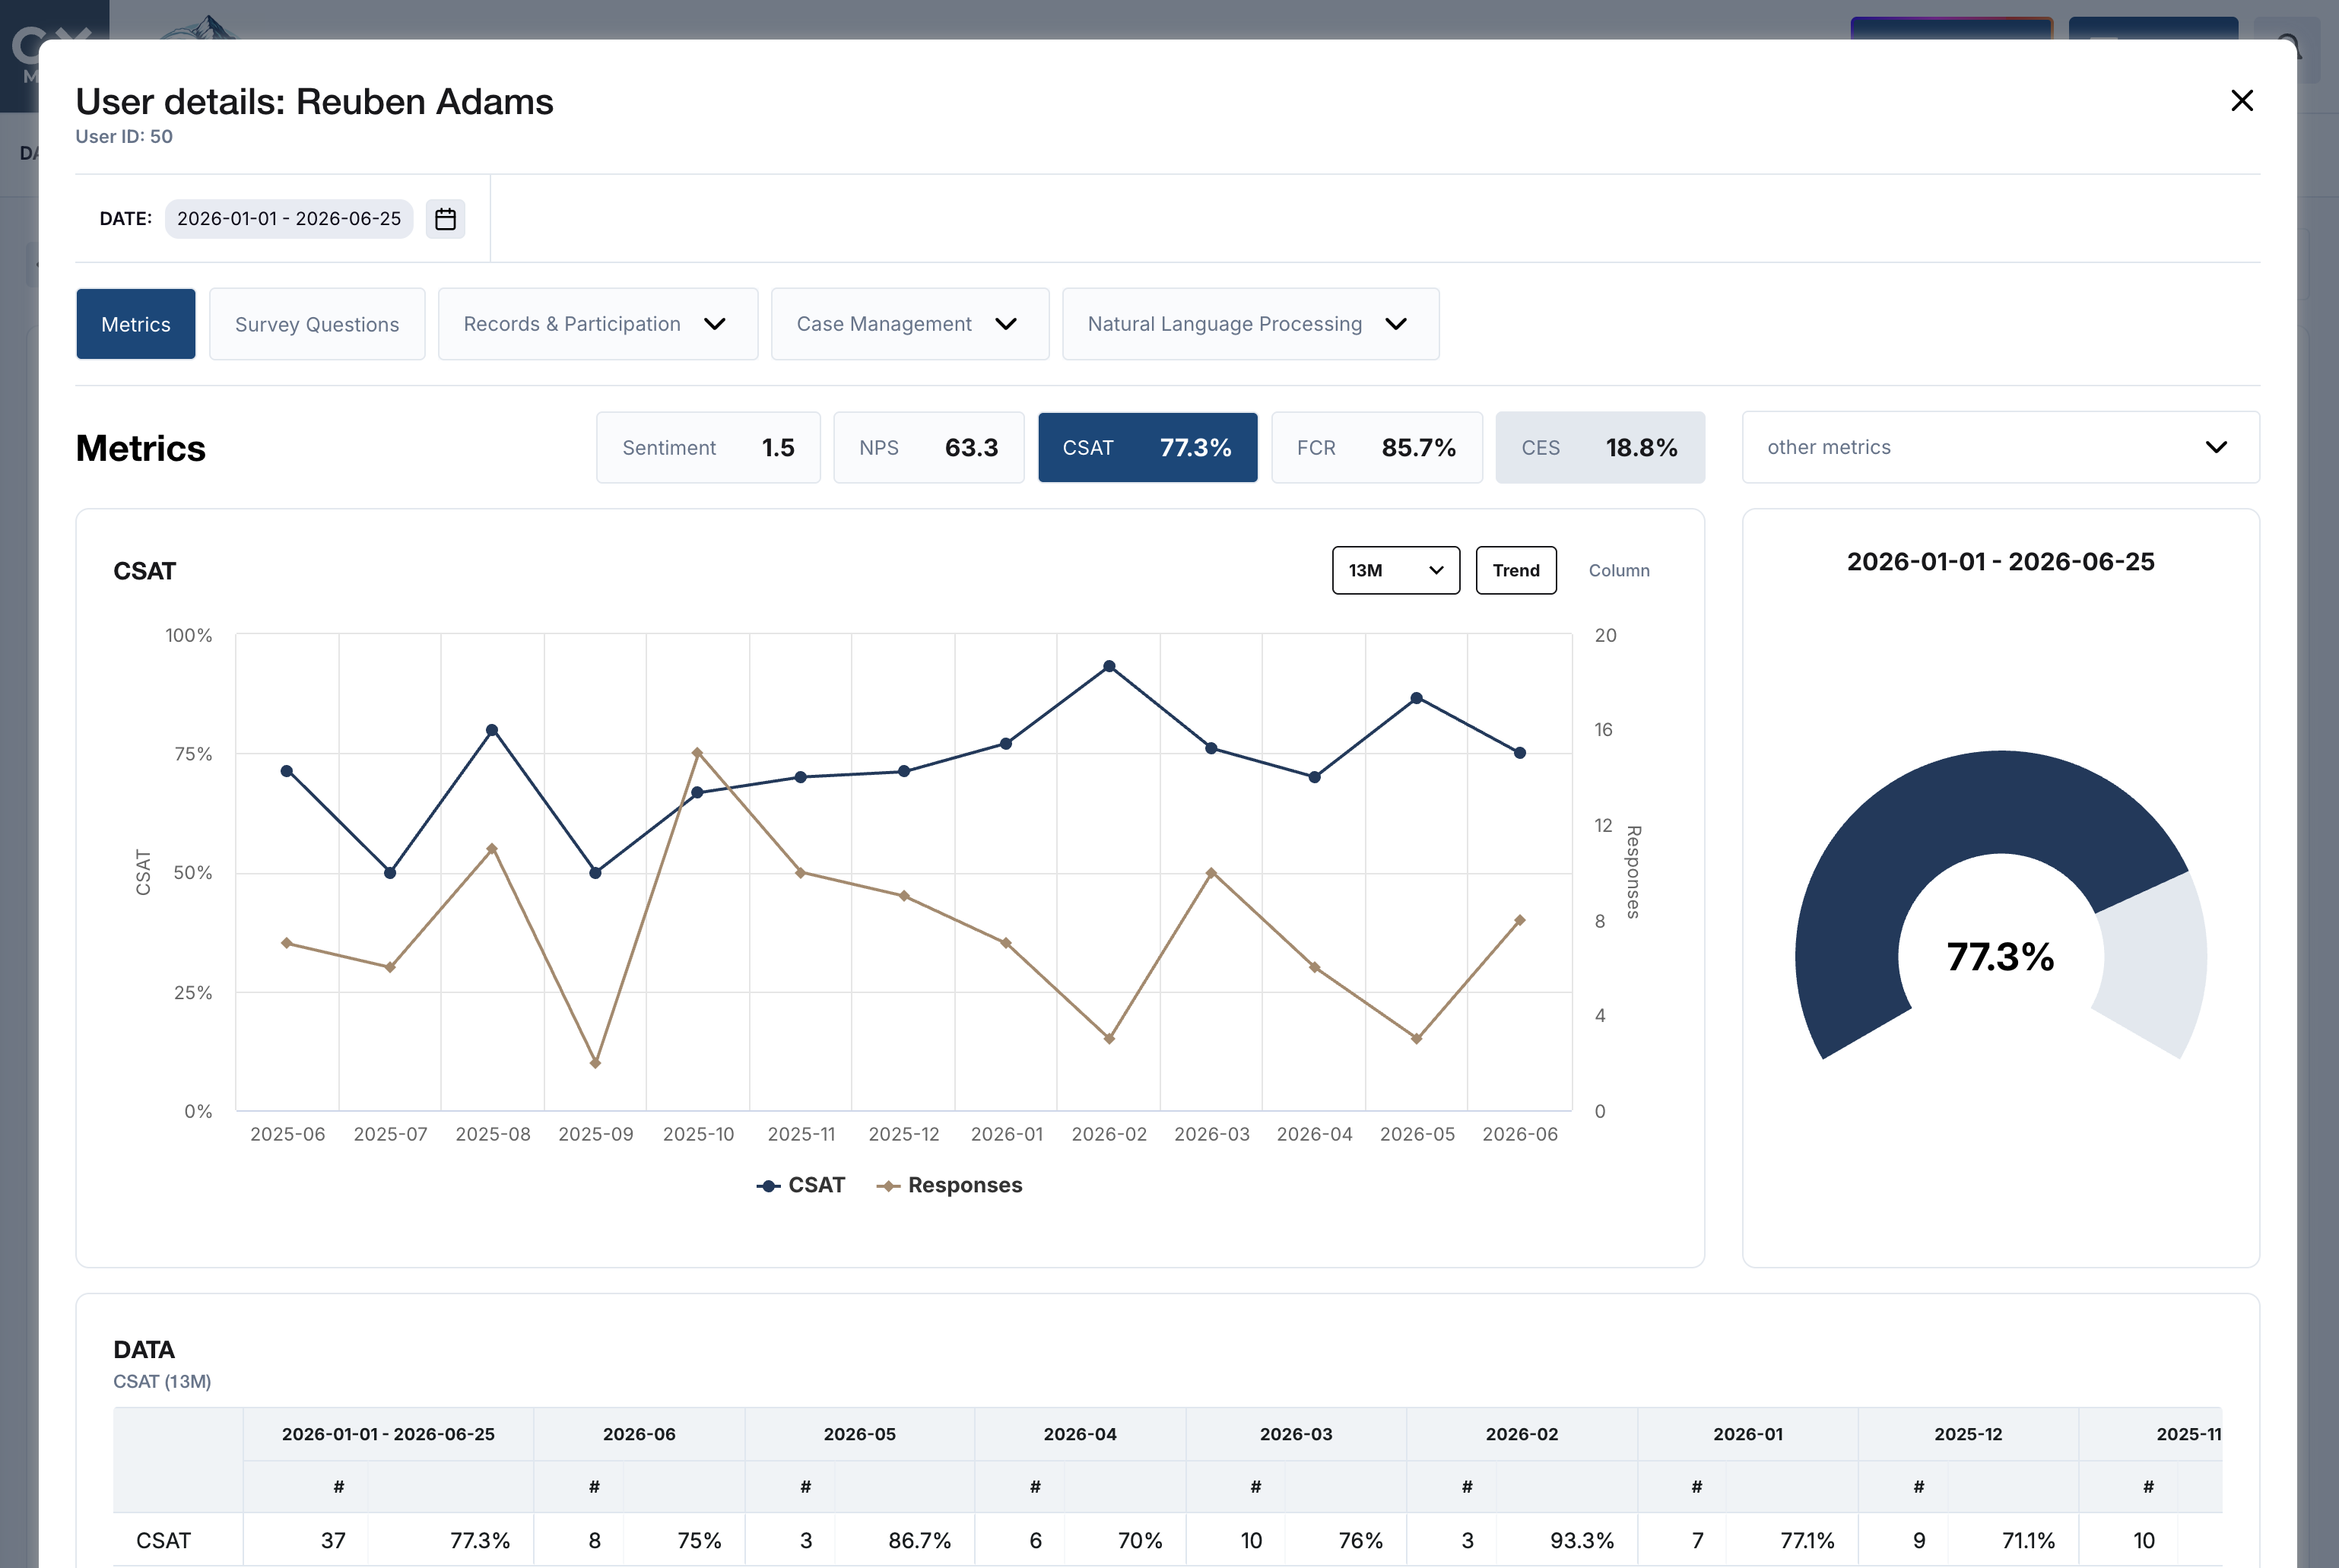Switch chart to Column view
The image size is (2339, 1568).
pos(1619,570)
